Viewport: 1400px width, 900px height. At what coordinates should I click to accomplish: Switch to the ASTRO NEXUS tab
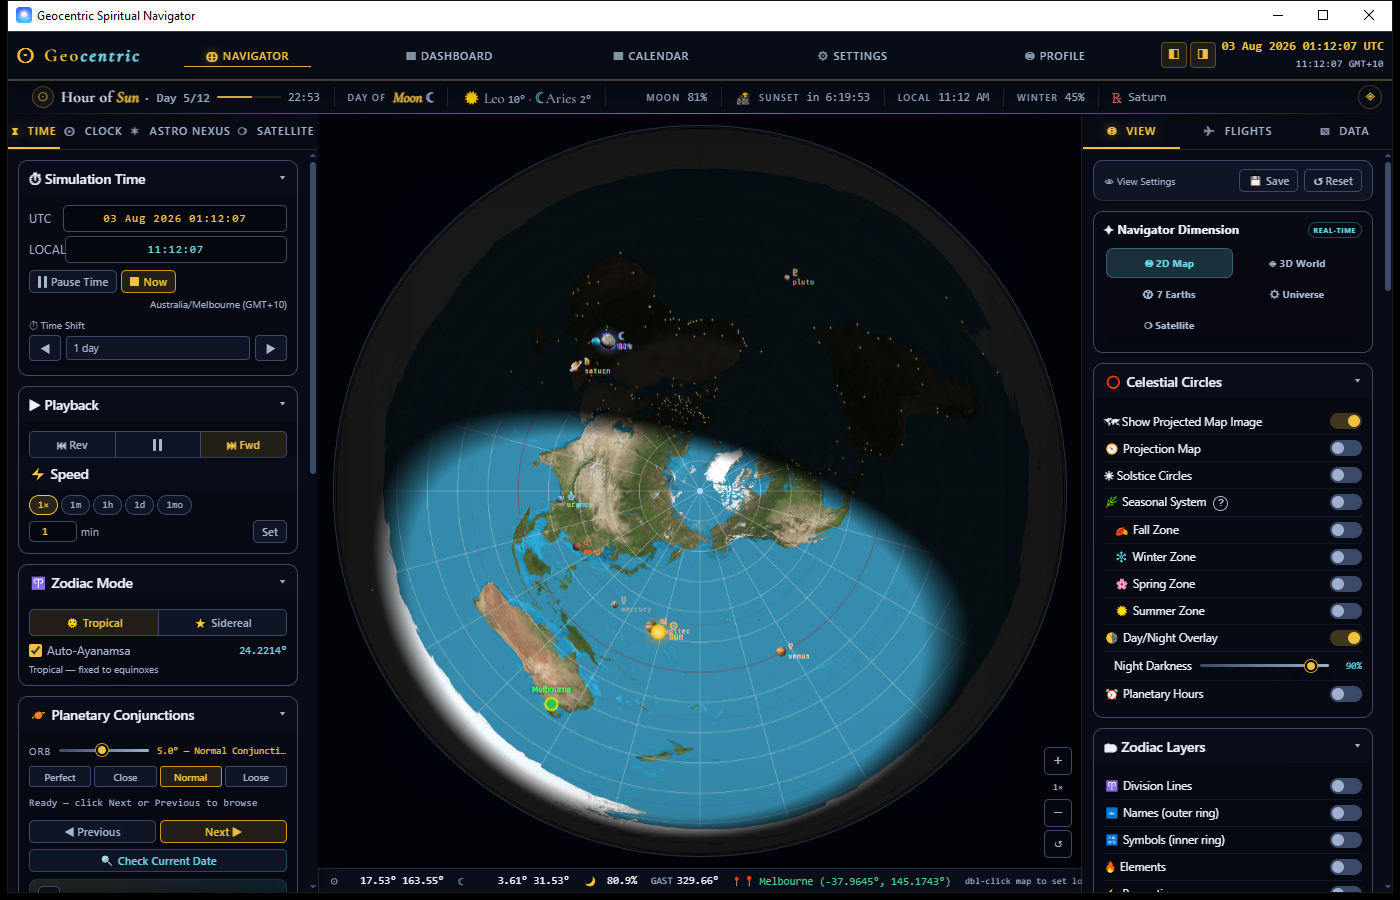(181, 131)
